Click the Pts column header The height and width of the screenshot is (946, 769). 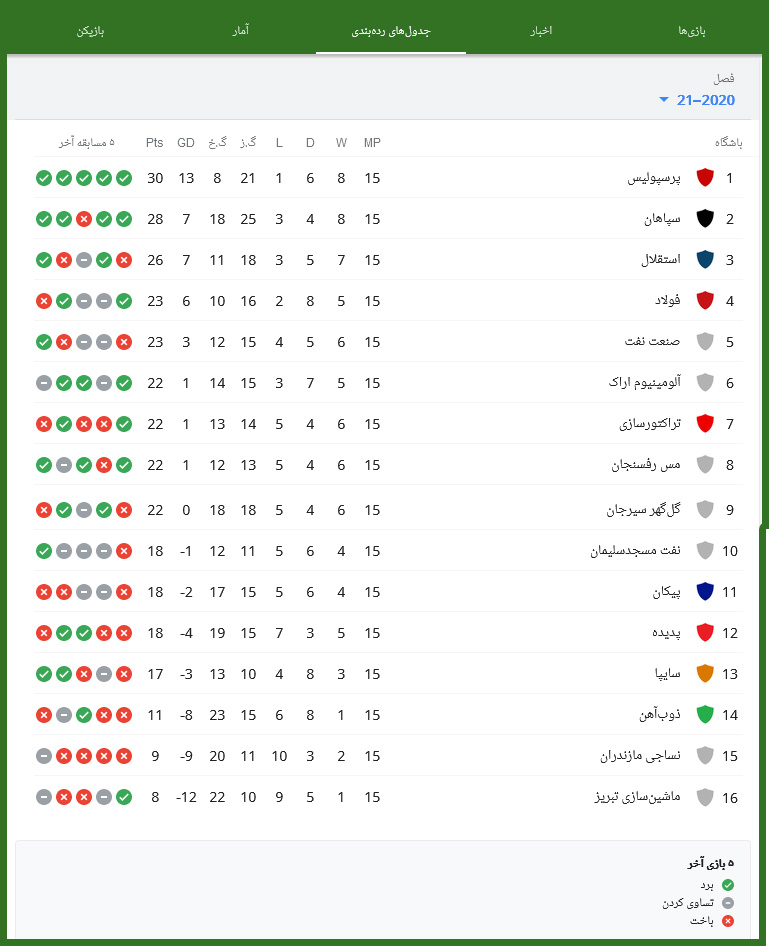pyautogui.click(x=154, y=142)
